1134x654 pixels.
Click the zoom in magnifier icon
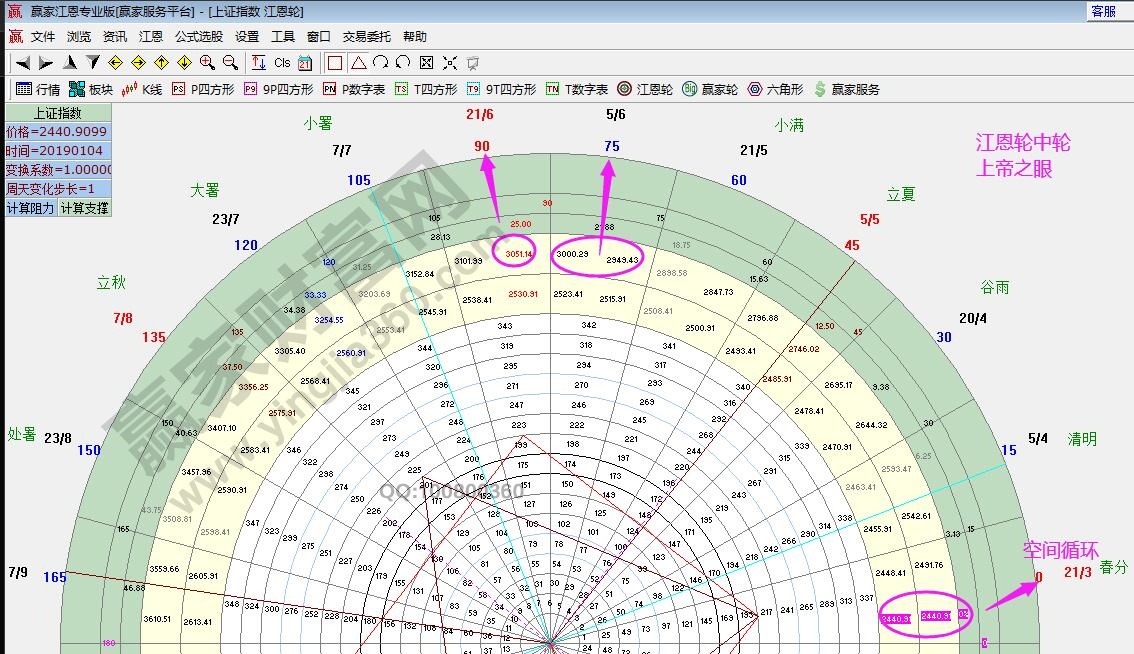pos(207,62)
